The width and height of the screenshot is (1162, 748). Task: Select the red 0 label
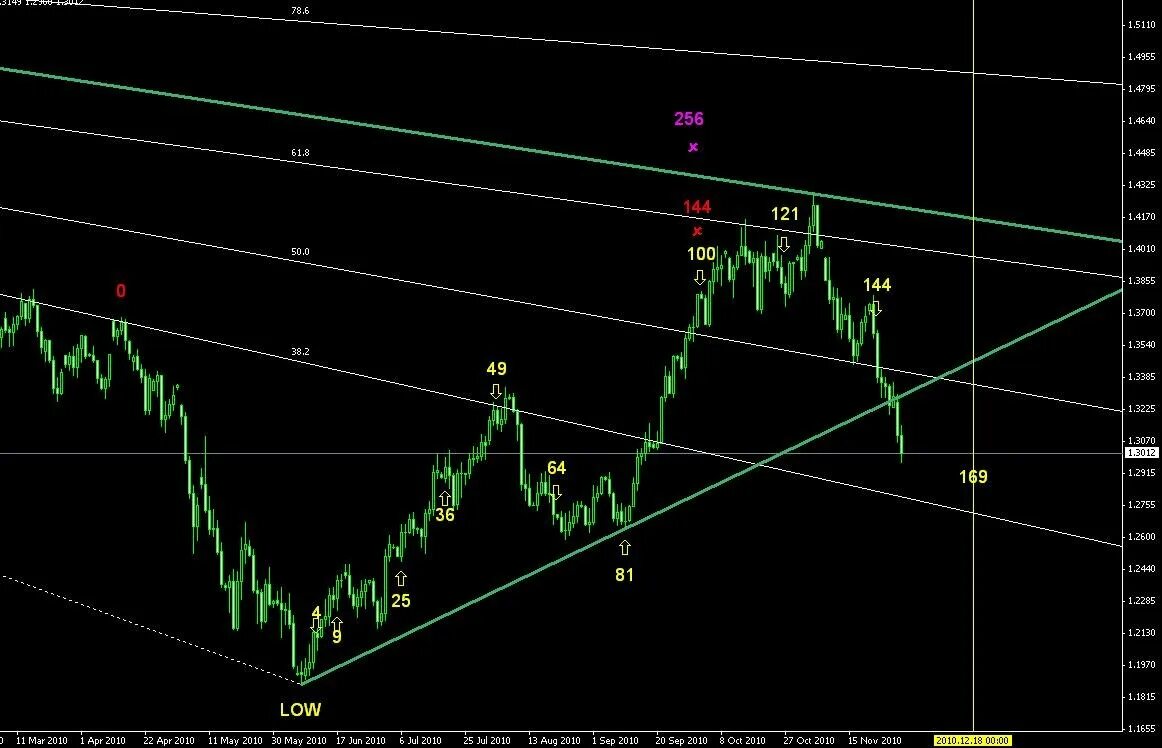pyautogui.click(x=121, y=291)
